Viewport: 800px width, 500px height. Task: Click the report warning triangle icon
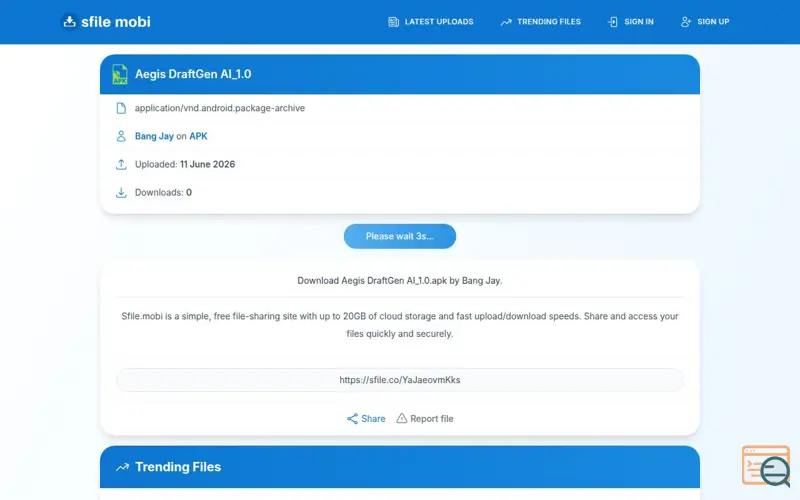(x=402, y=418)
